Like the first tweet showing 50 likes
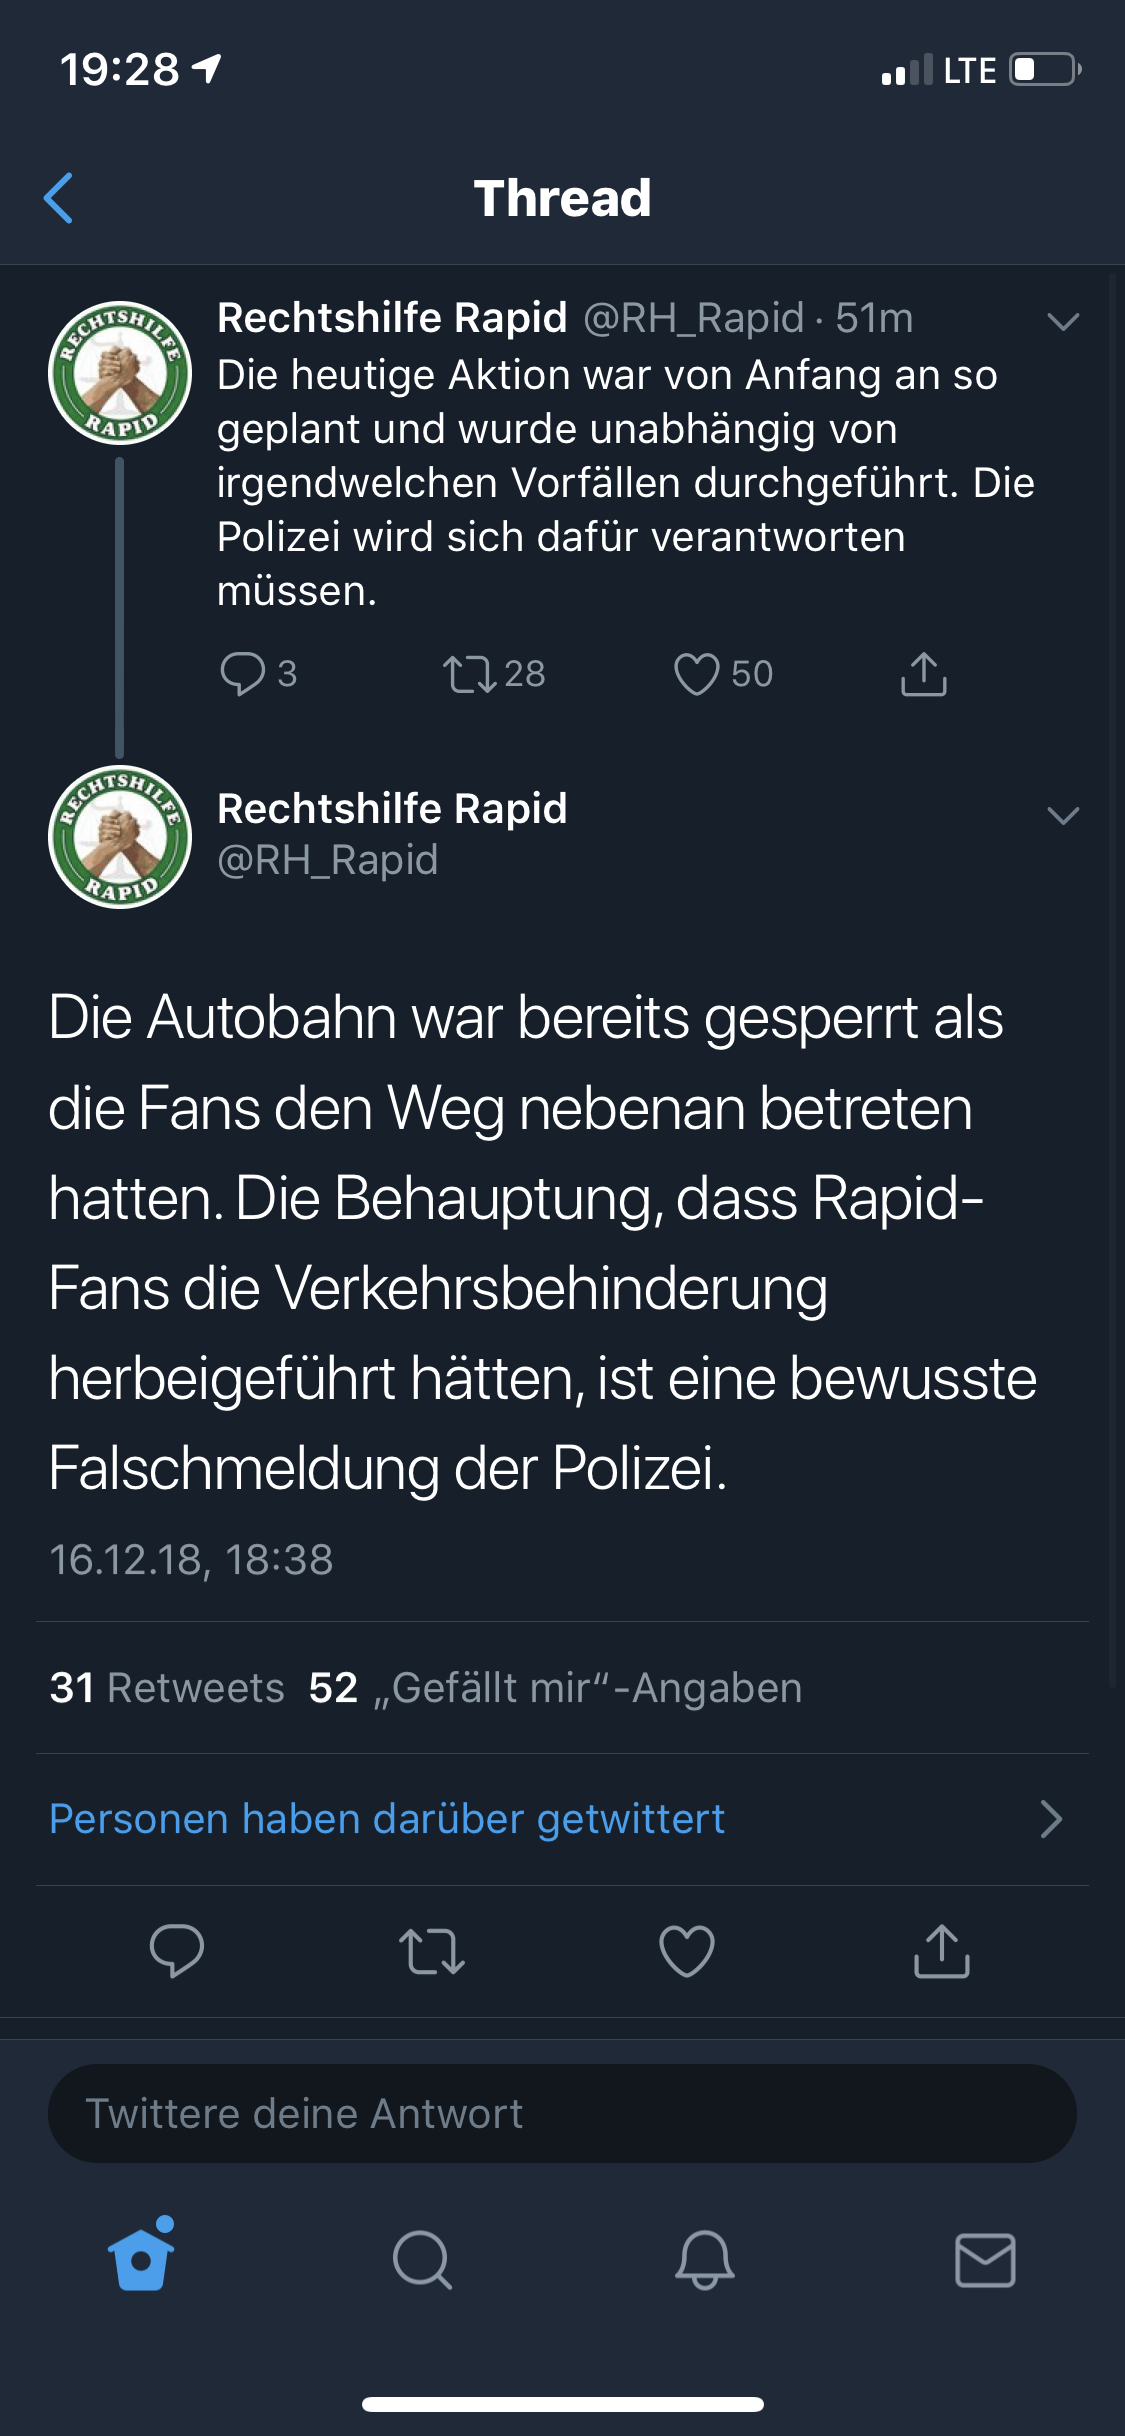Image resolution: width=1125 pixels, height=2436 pixels. (723, 673)
